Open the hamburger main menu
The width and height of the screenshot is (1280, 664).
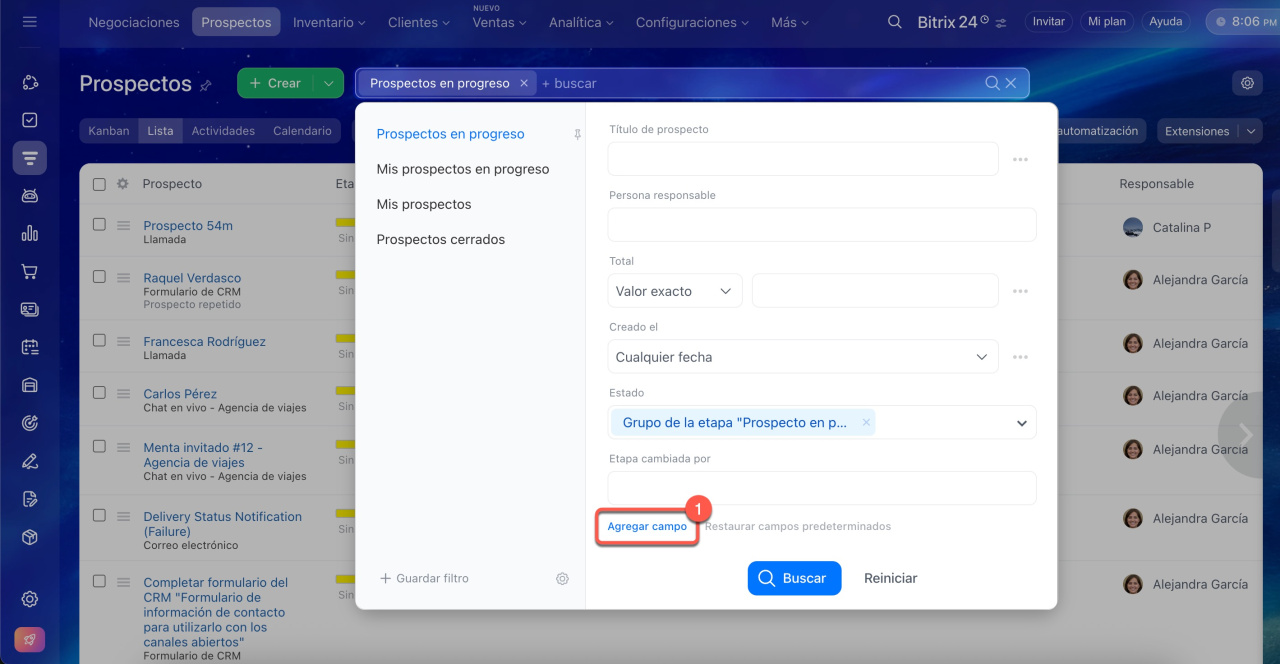(x=29, y=21)
